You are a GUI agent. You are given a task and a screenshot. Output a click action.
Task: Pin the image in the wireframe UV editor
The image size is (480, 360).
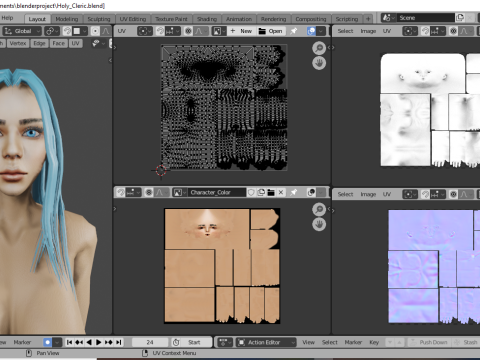click(294, 31)
